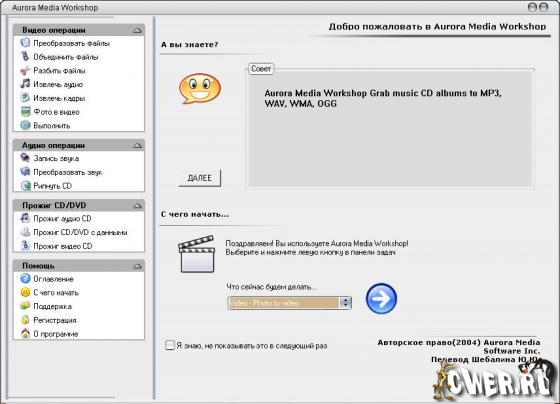The width and height of the screenshot is (560, 404).
Task: Click the smiley icon for С чего начать
Action: pyautogui.click(x=25, y=292)
